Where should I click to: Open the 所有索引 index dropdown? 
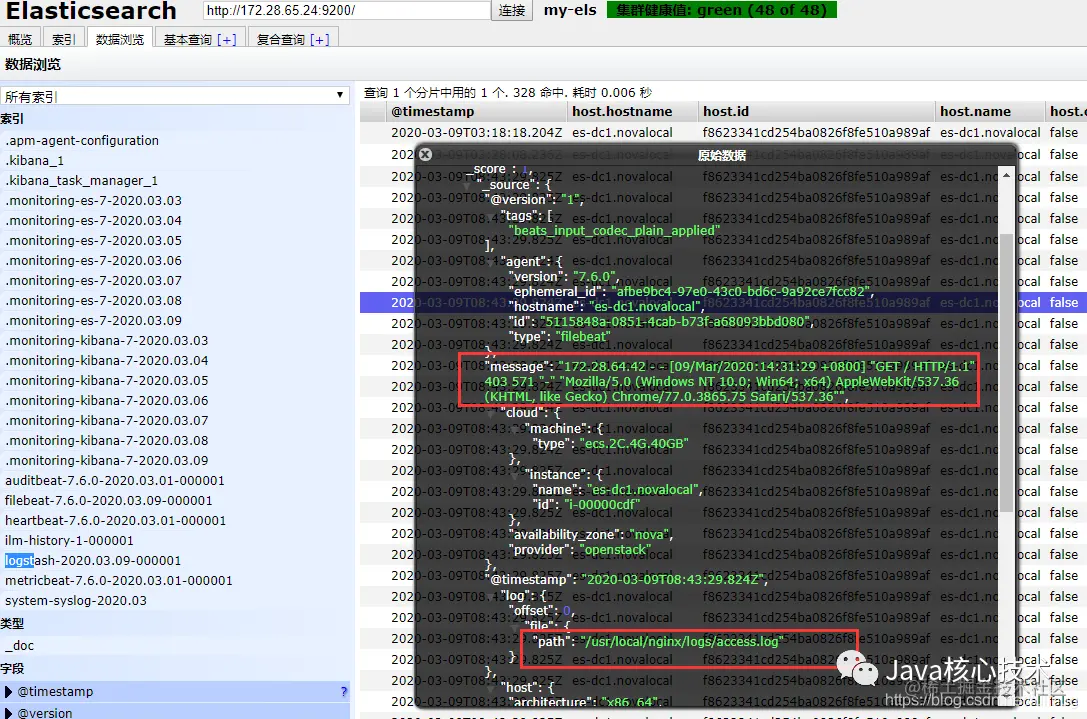[175, 96]
